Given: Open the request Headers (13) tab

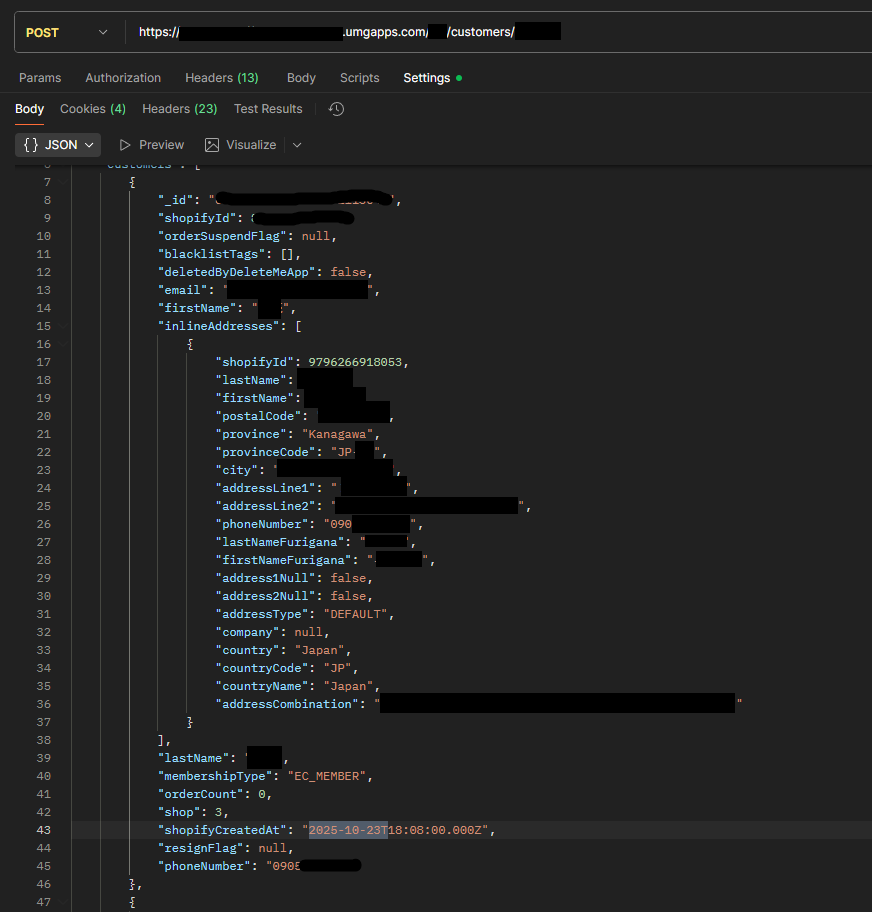Looking at the screenshot, I should click(221, 78).
